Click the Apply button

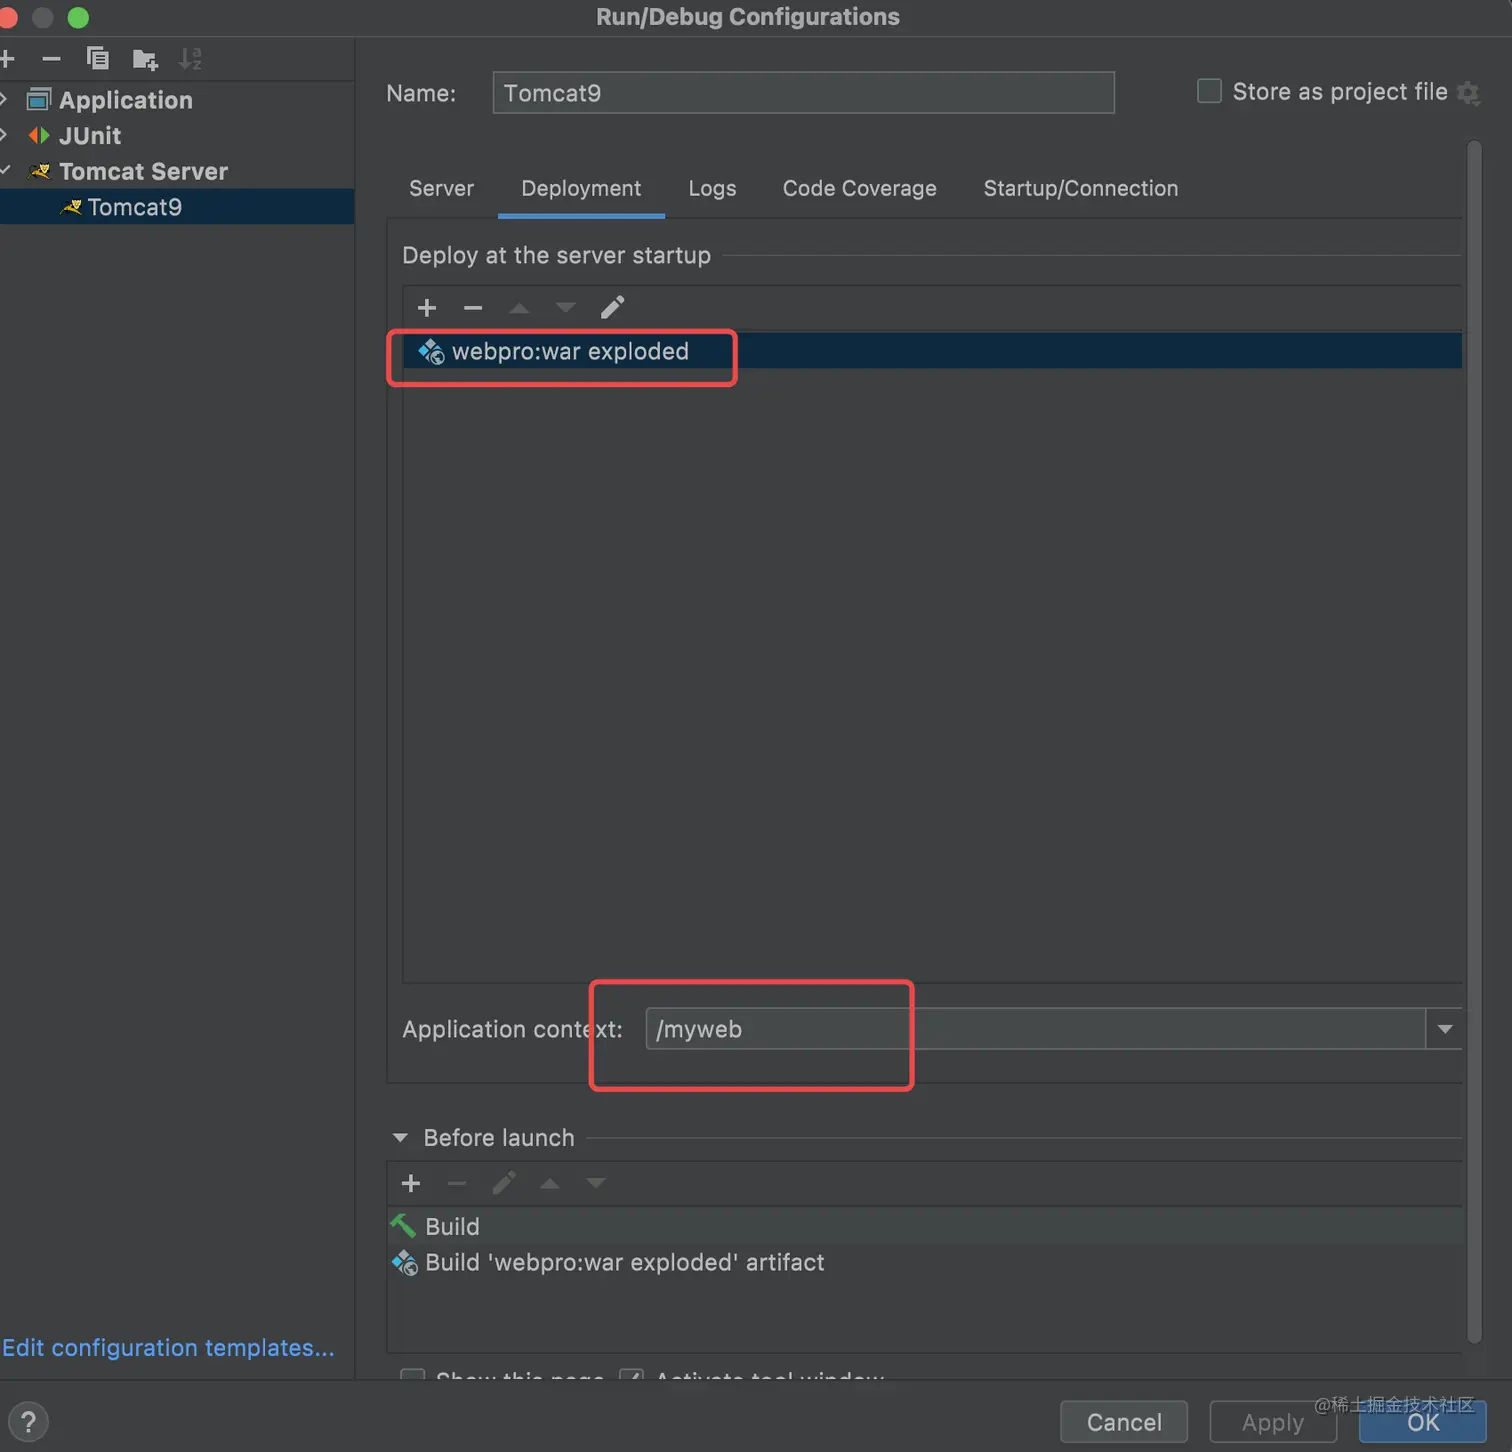(1273, 1422)
